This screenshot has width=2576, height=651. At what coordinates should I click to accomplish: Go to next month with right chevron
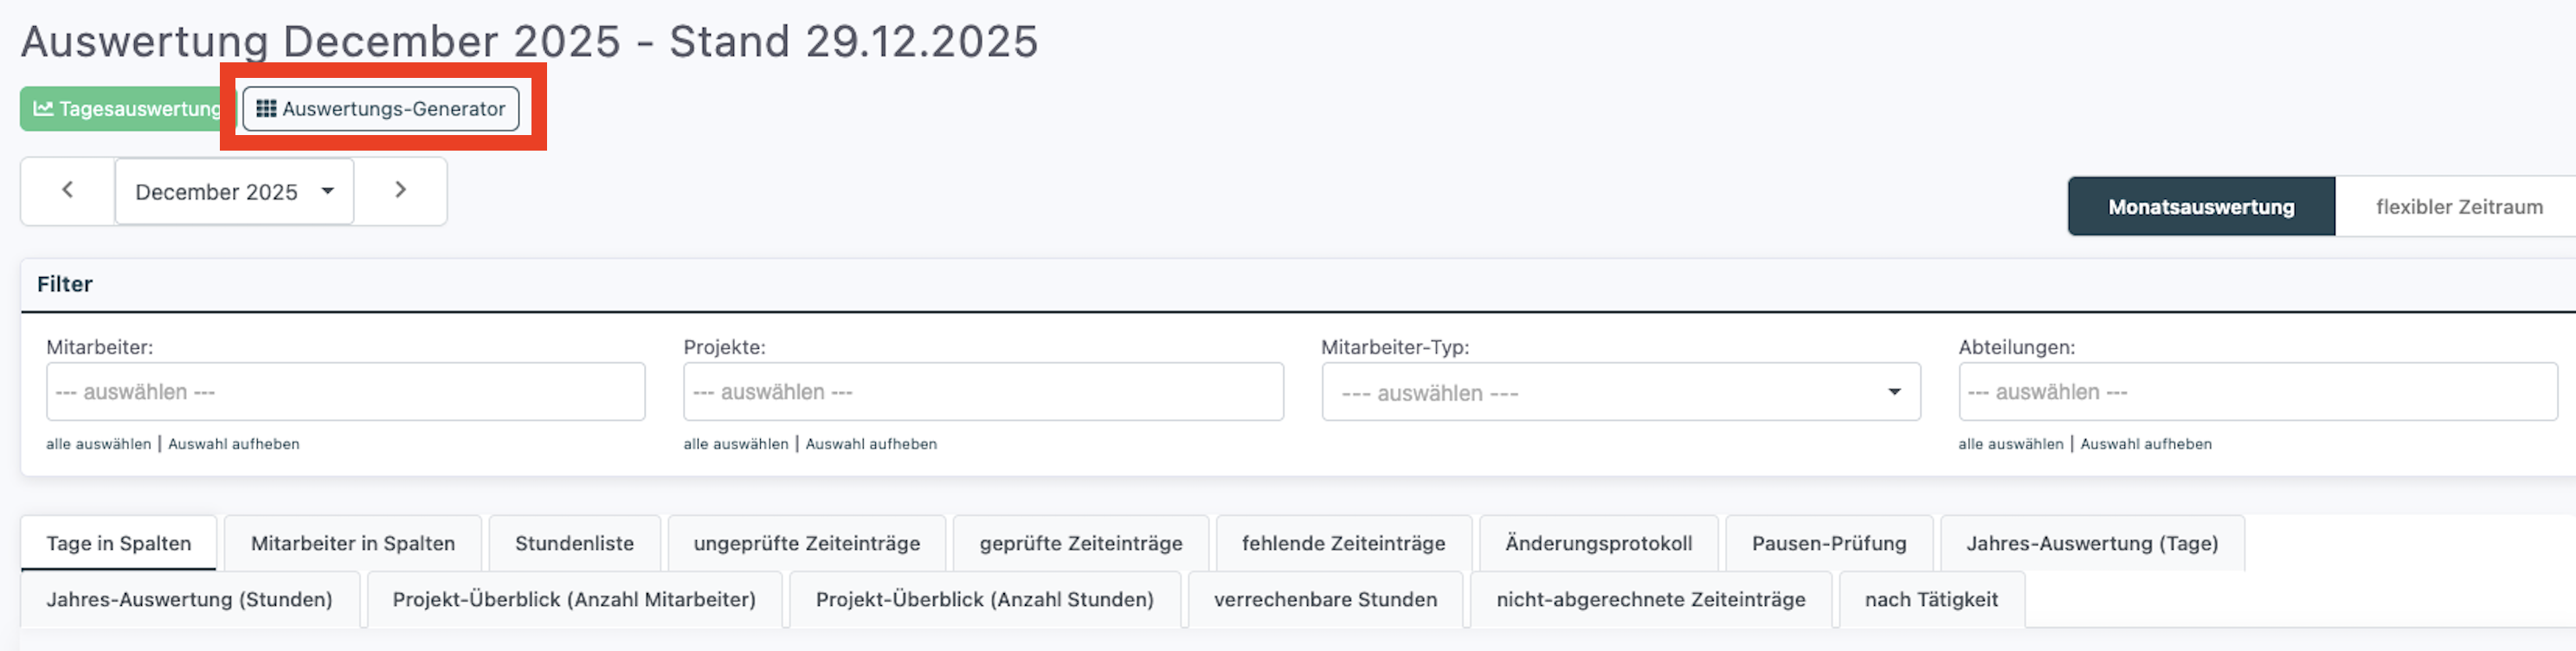(x=400, y=190)
